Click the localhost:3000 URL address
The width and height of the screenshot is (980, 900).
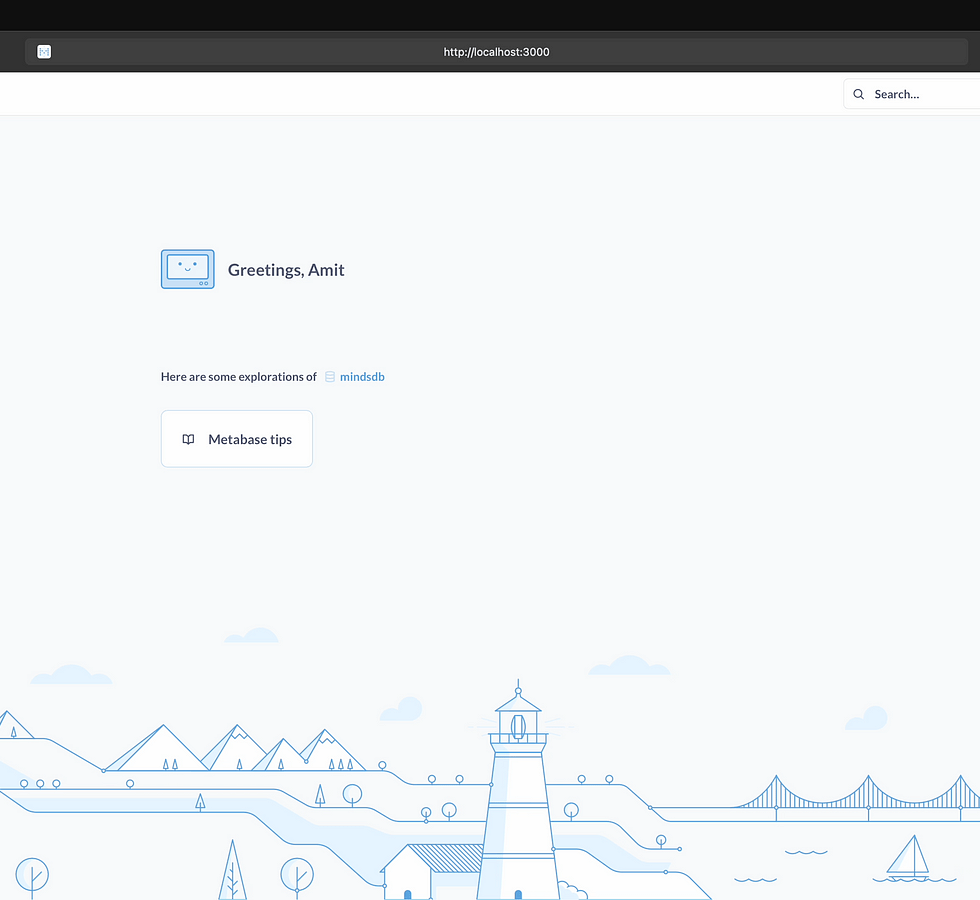pyautogui.click(x=496, y=52)
